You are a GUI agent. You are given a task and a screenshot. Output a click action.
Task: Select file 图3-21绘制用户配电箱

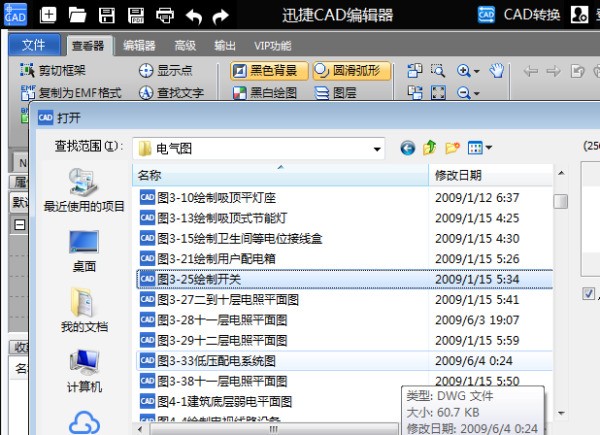coord(208,259)
